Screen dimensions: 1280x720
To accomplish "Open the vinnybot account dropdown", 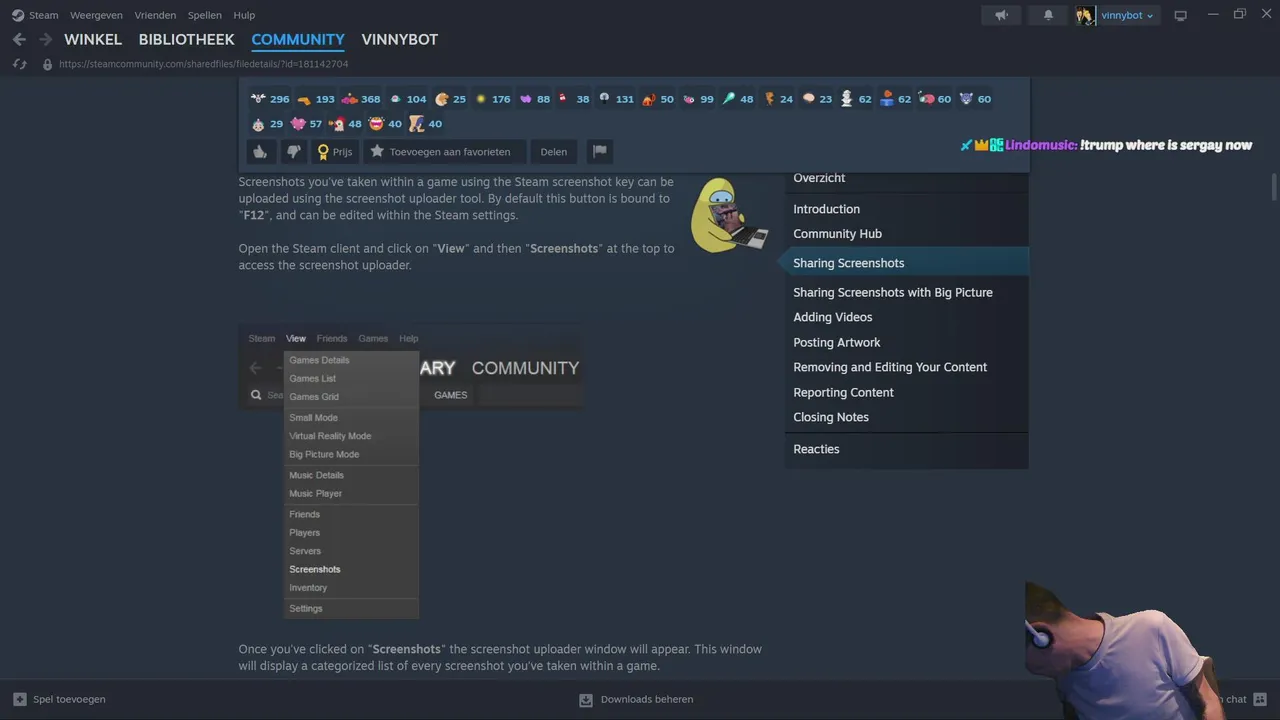I will point(1116,15).
